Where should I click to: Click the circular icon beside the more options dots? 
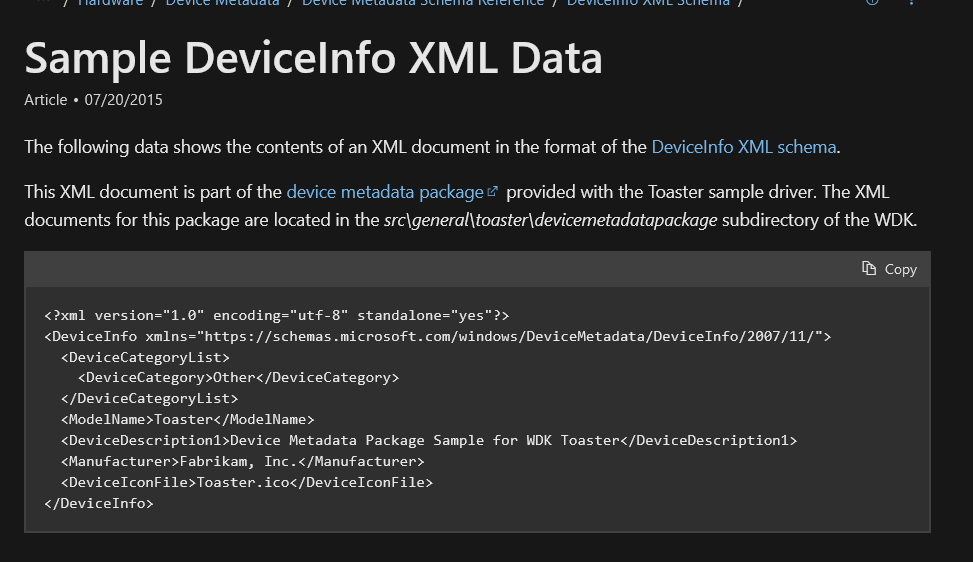pos(871,3)
